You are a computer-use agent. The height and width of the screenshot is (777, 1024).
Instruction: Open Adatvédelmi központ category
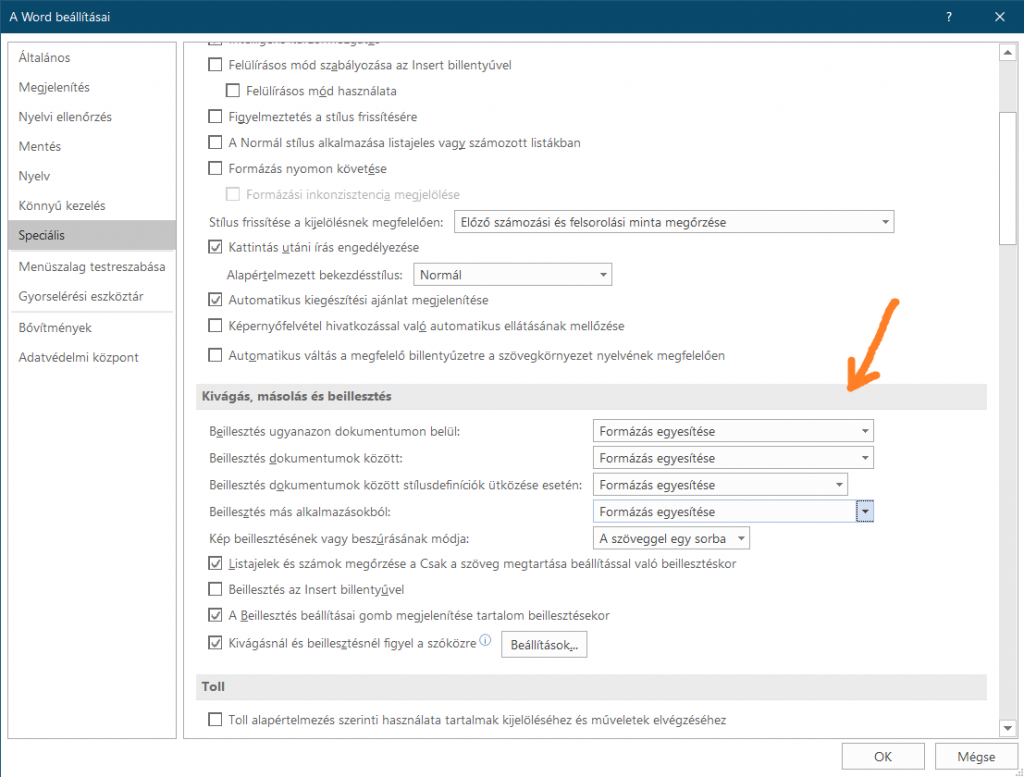[78, 357]
